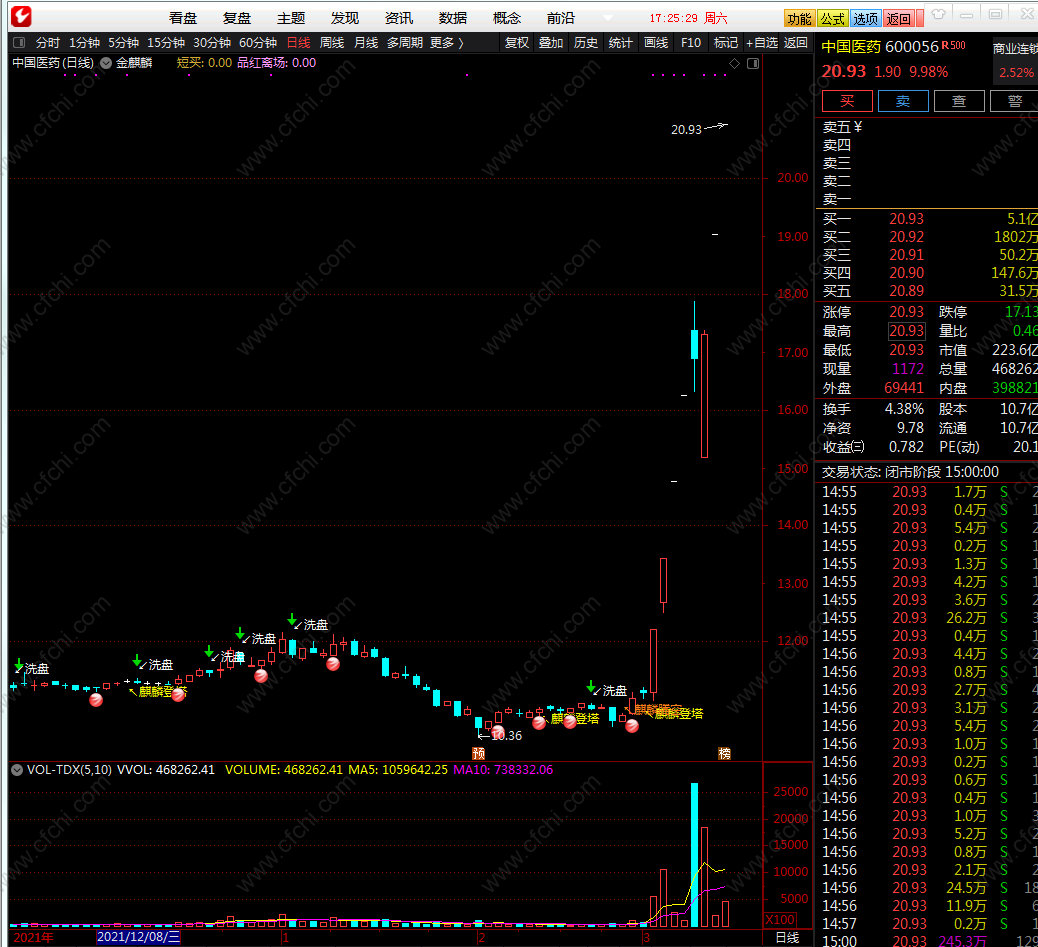
Task: Switch to 月线 monthly tab
Action: tap(366, 43)
